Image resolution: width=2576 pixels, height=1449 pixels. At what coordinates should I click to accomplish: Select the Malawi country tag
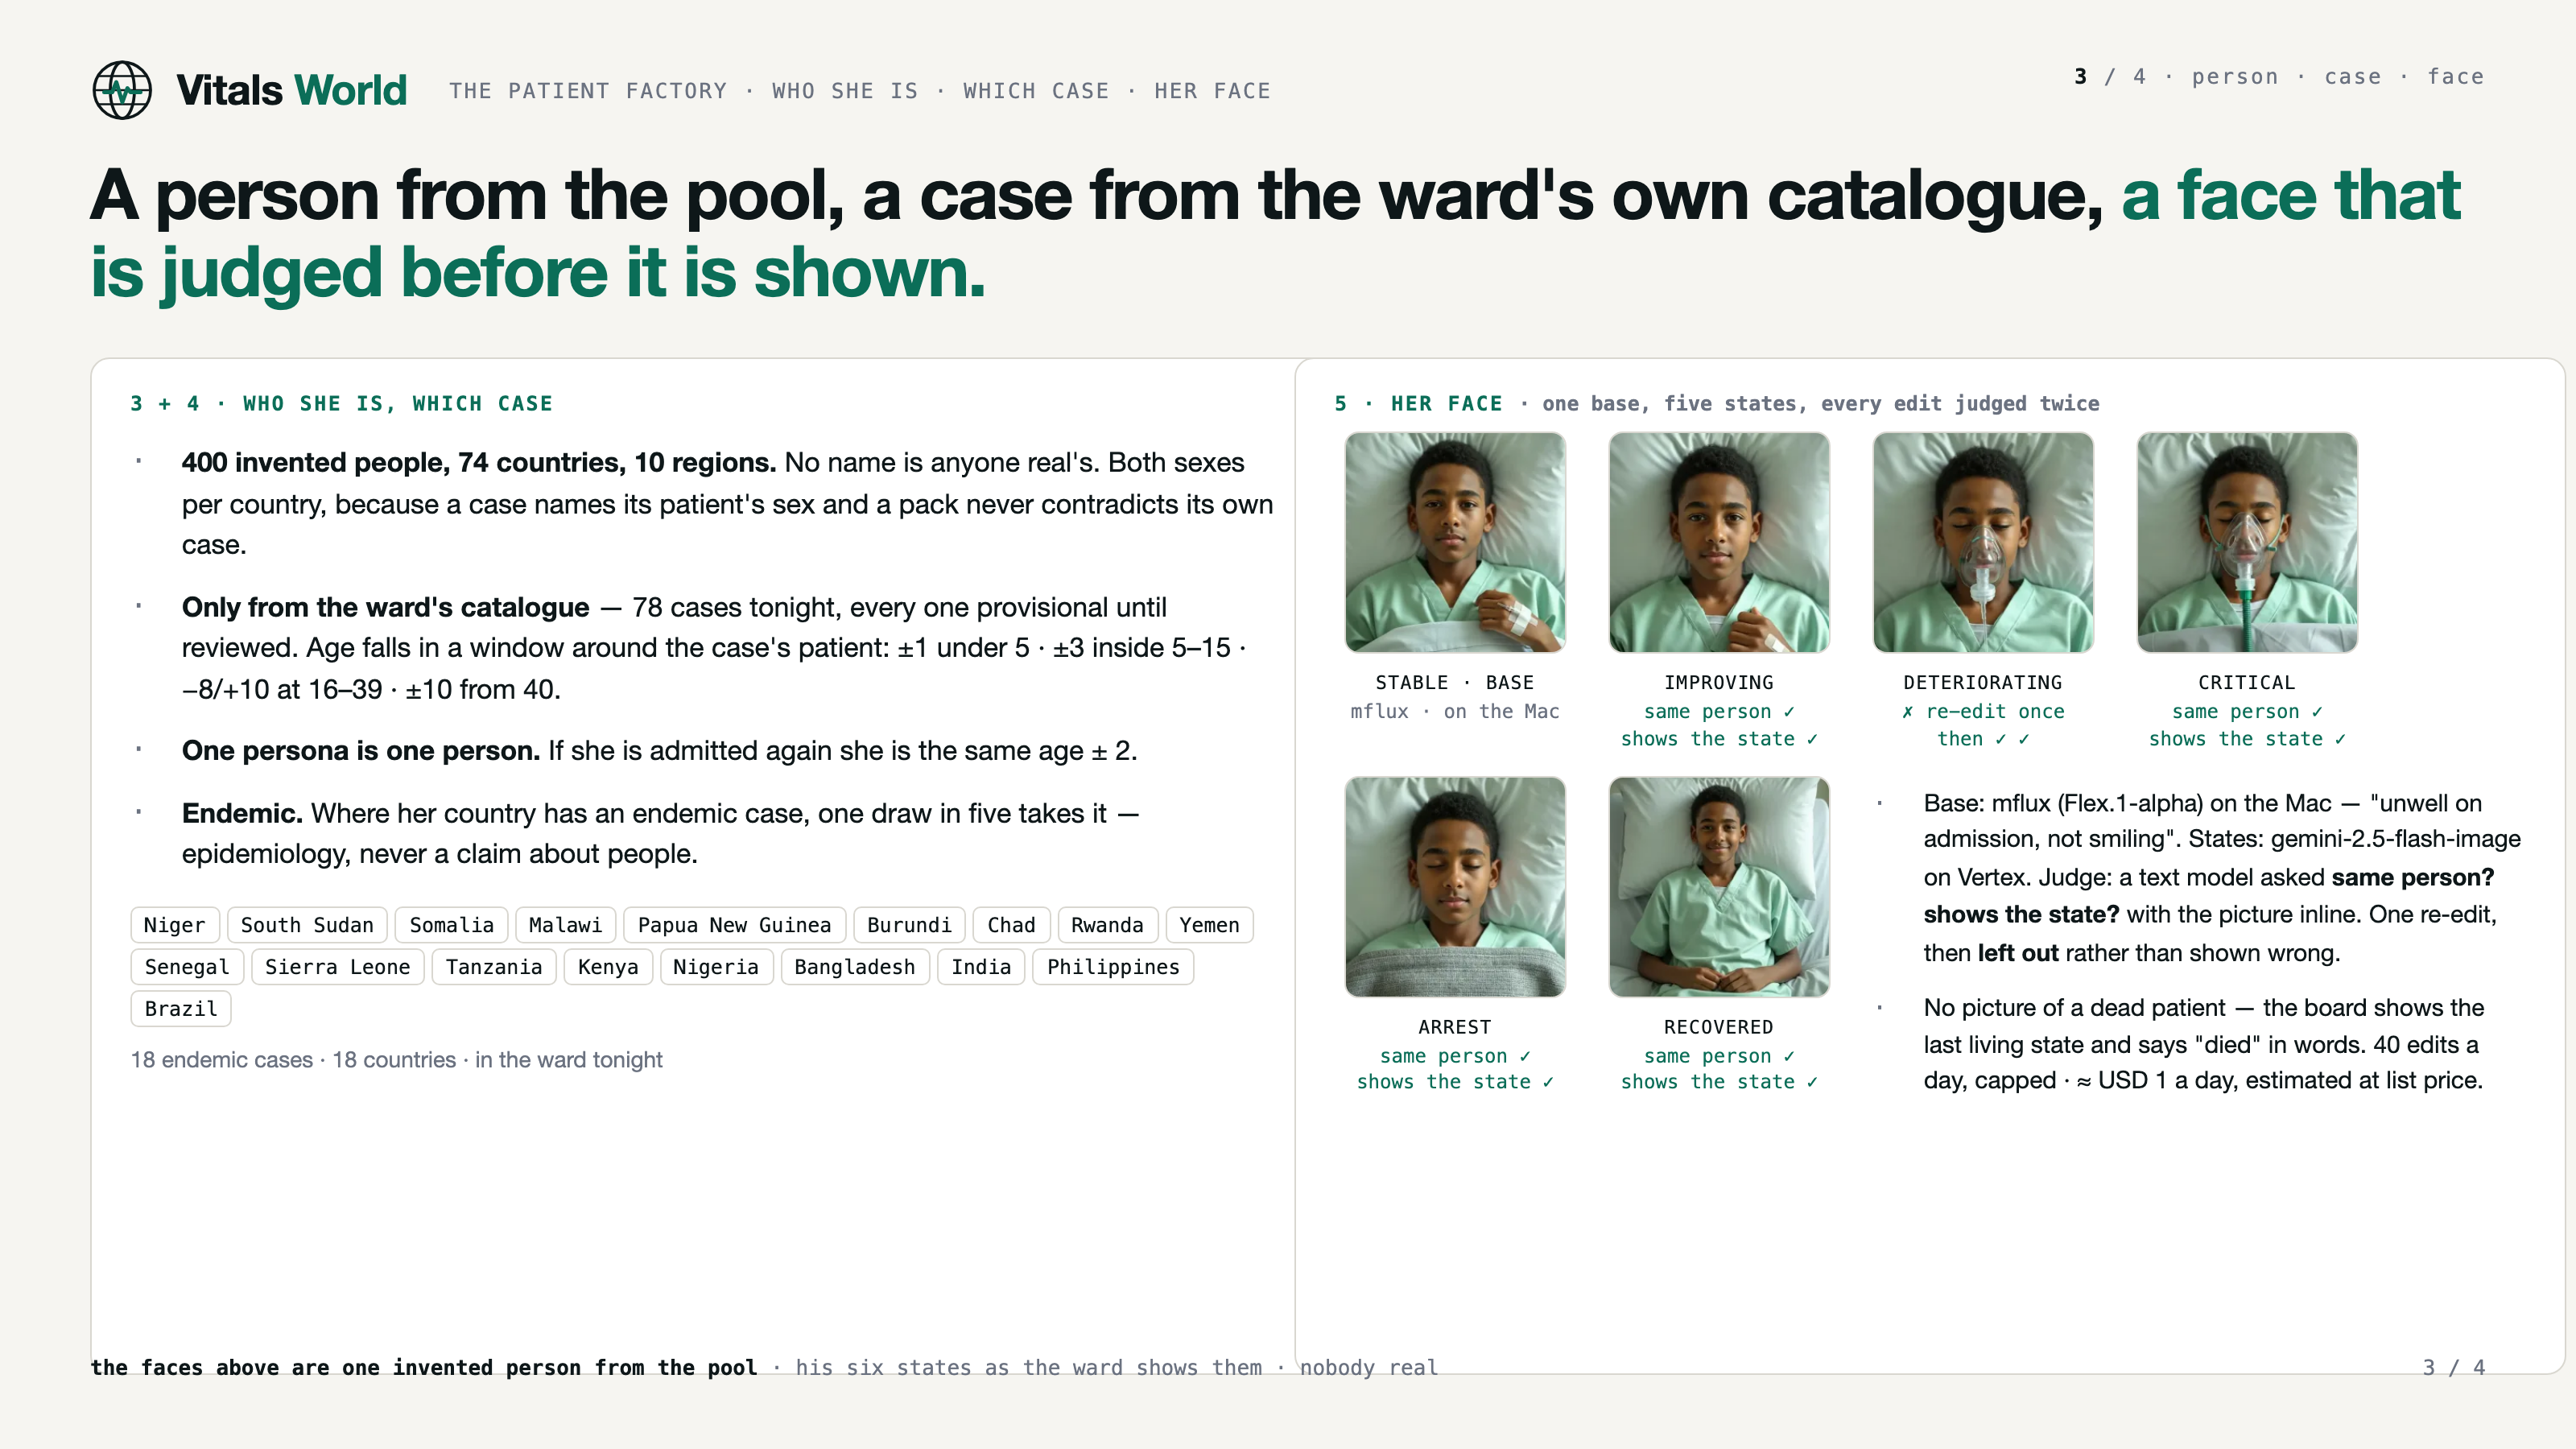tap(565, 925)
